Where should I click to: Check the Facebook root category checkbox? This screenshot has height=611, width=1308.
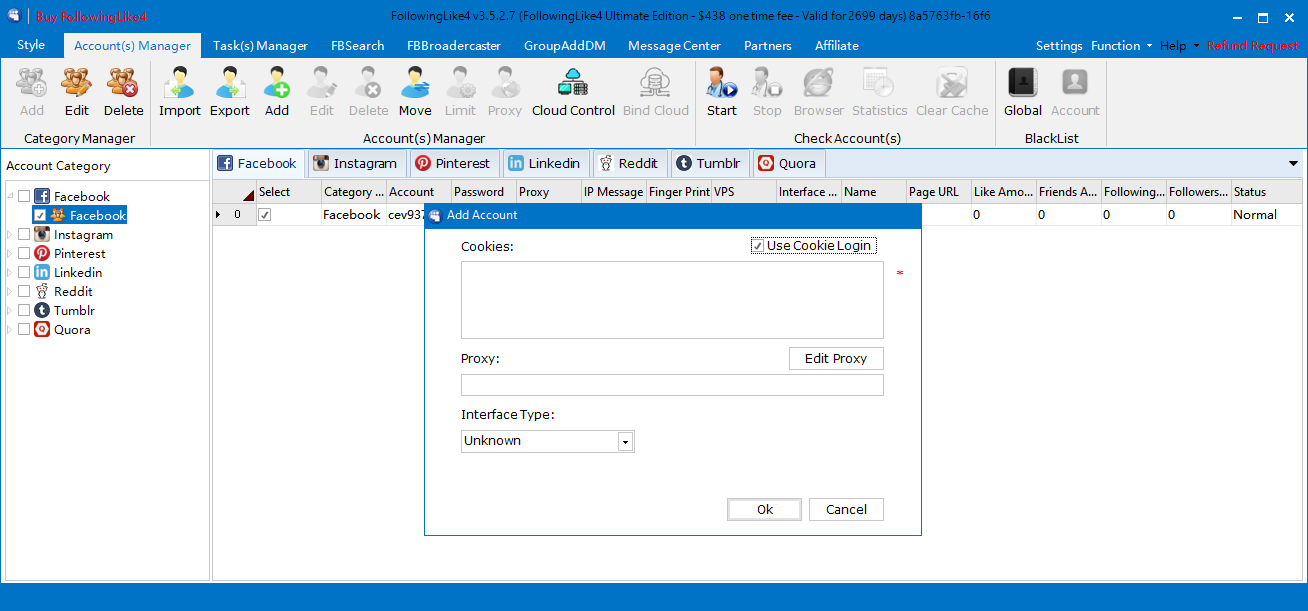tap(24, 197)
